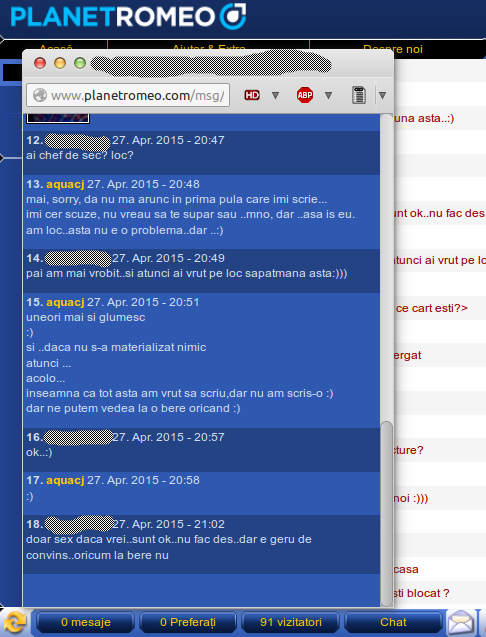This screenshot has width=486, height=637.
Task: Click the HD extension icon
Action: 252,95
